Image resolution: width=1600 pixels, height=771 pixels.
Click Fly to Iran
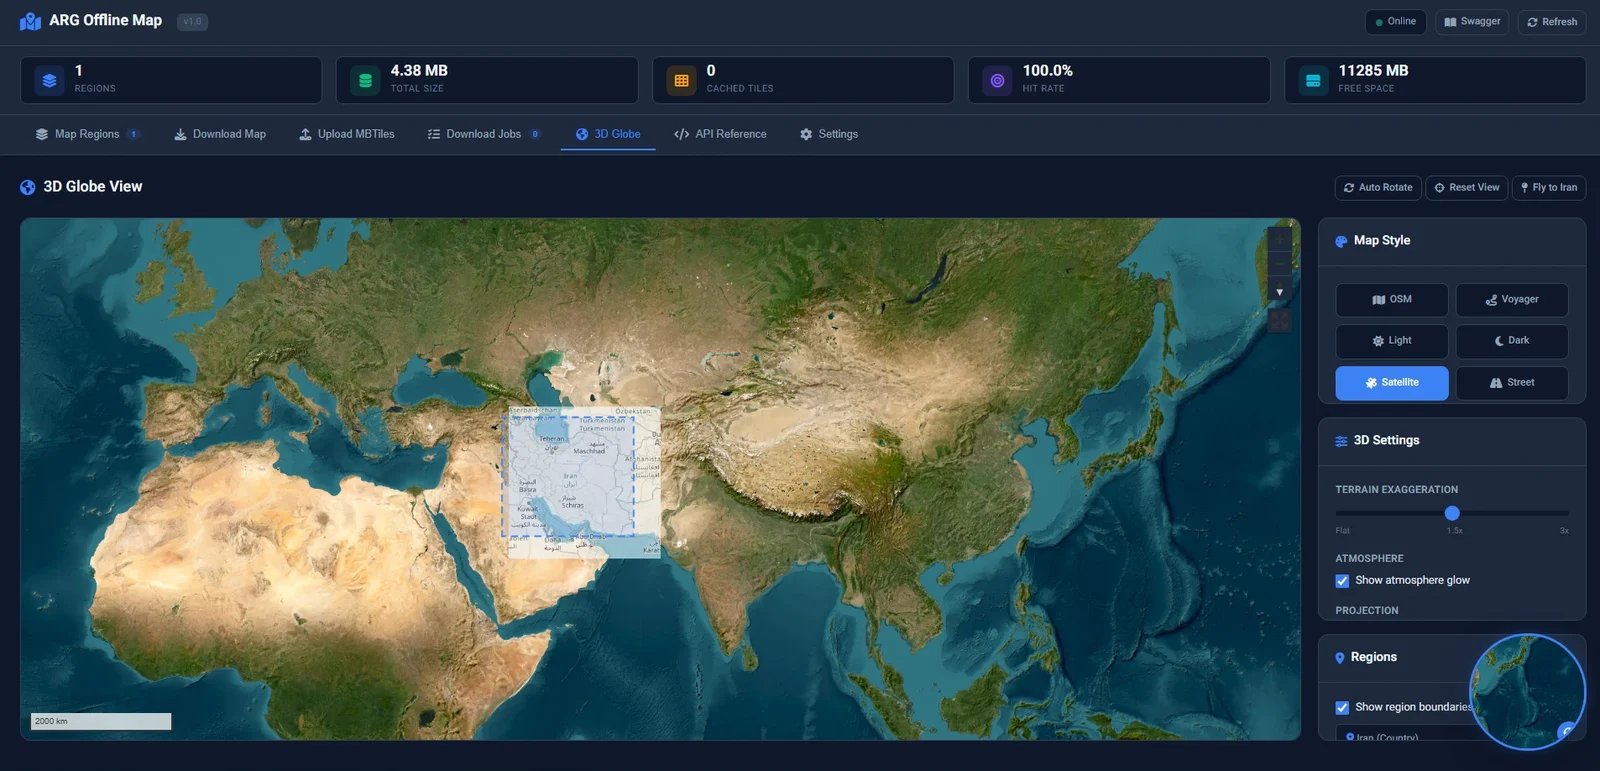pos(1549,188)
